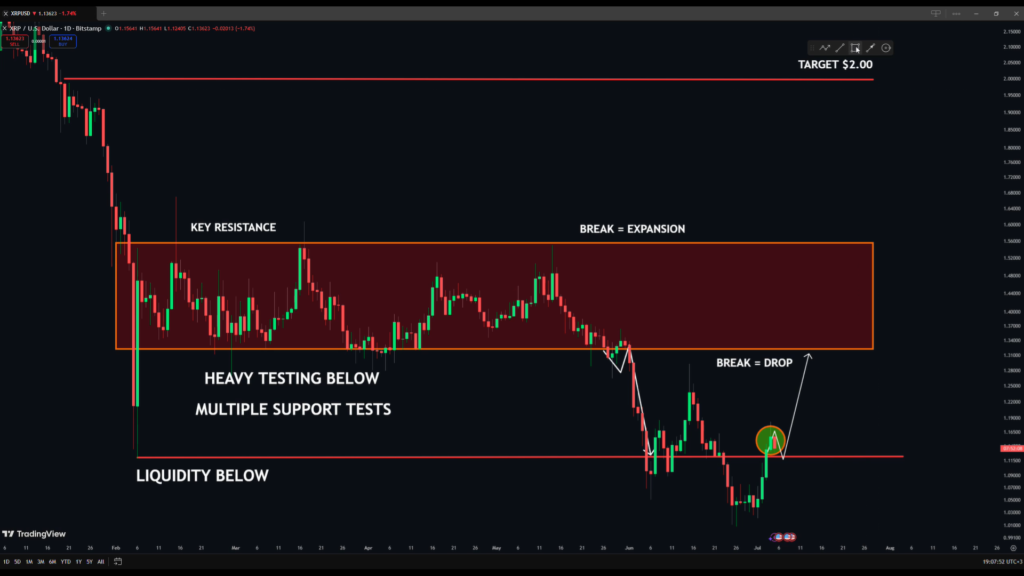Click the event markers on the time axis
Viewport: 1024px width, 576px height.
(x=783, y=537)
